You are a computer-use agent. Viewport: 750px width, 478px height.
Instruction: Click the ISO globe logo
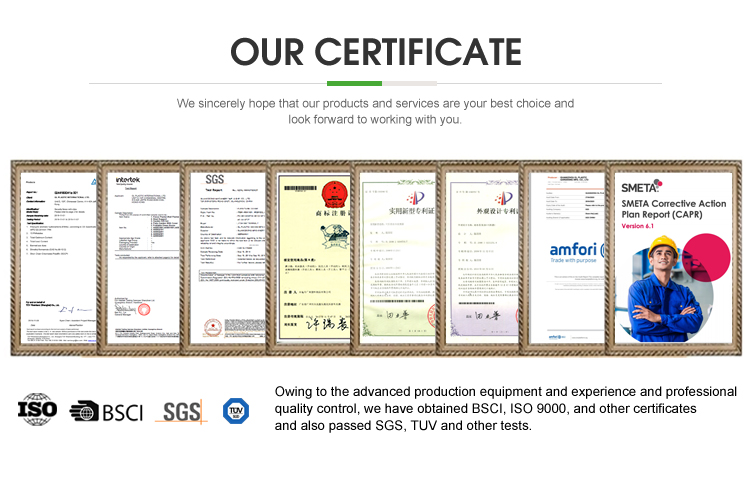tap(38, 410)
